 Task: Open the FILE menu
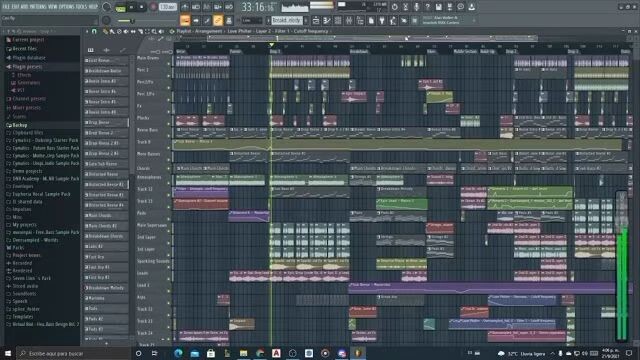pyautogui.click(x=6, y=7)
